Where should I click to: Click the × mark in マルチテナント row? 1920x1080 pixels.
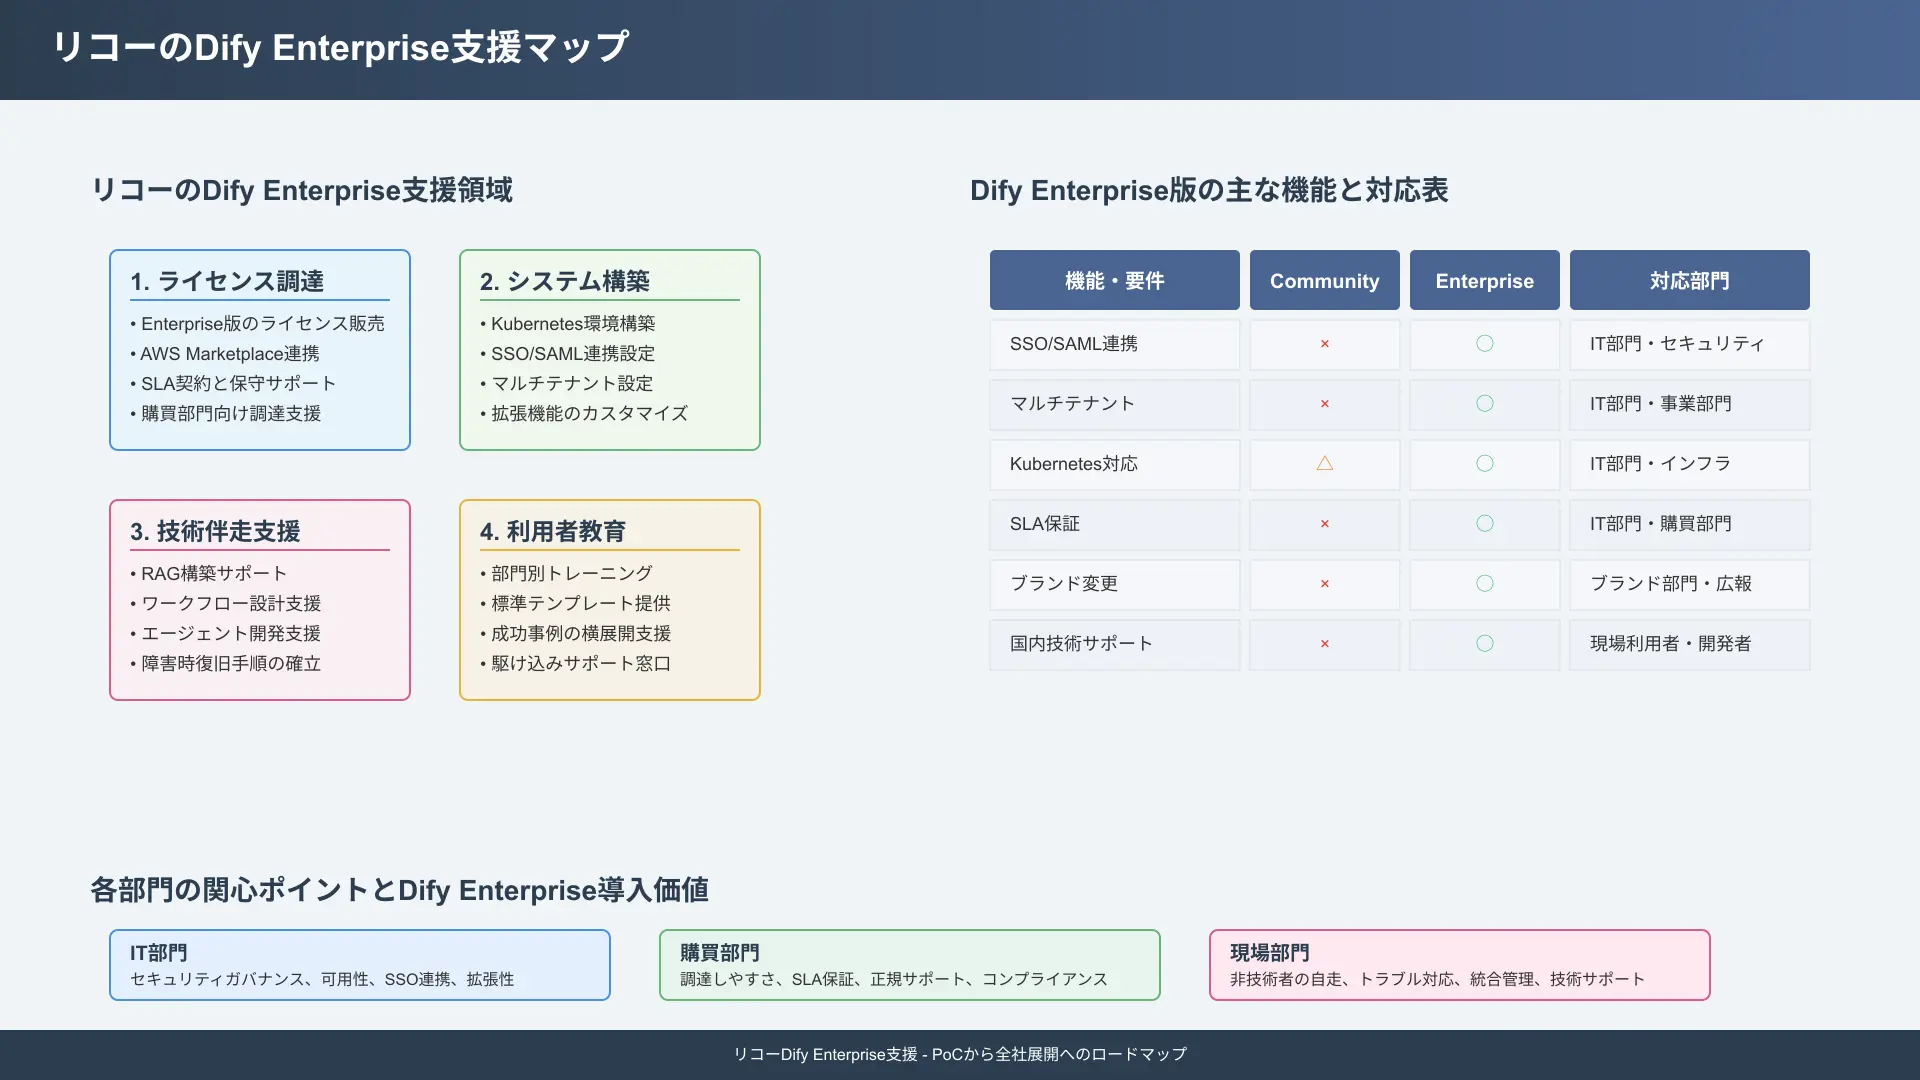(x=1325, y=404)
